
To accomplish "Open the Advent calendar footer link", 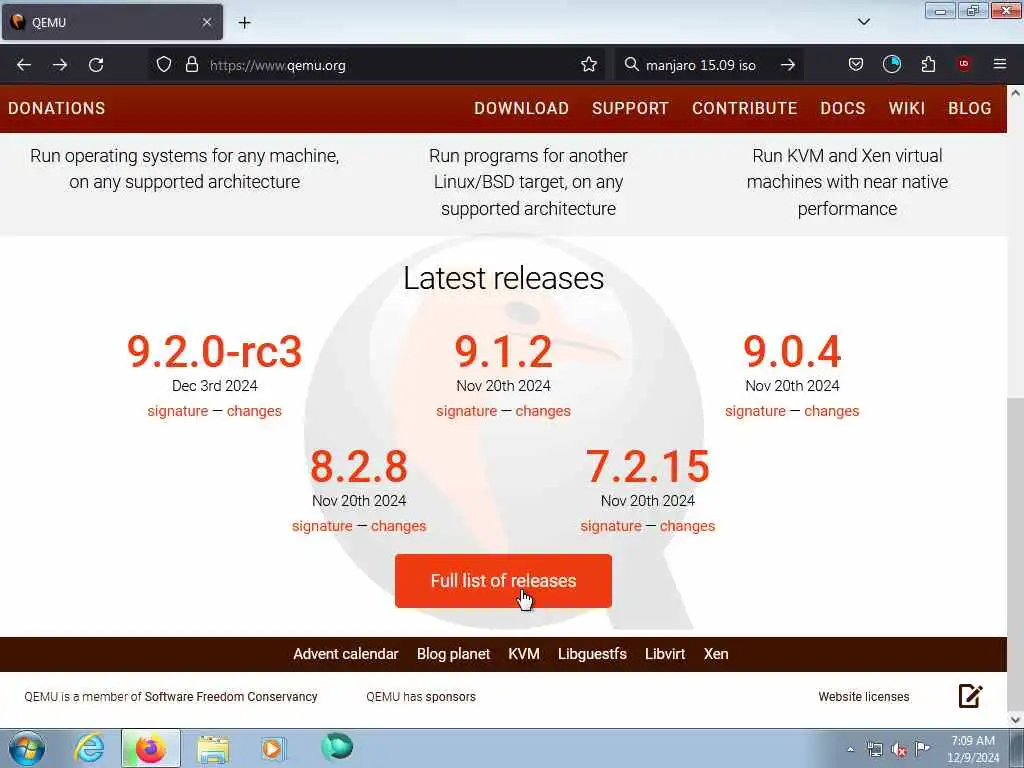I will tap(345, 654).
